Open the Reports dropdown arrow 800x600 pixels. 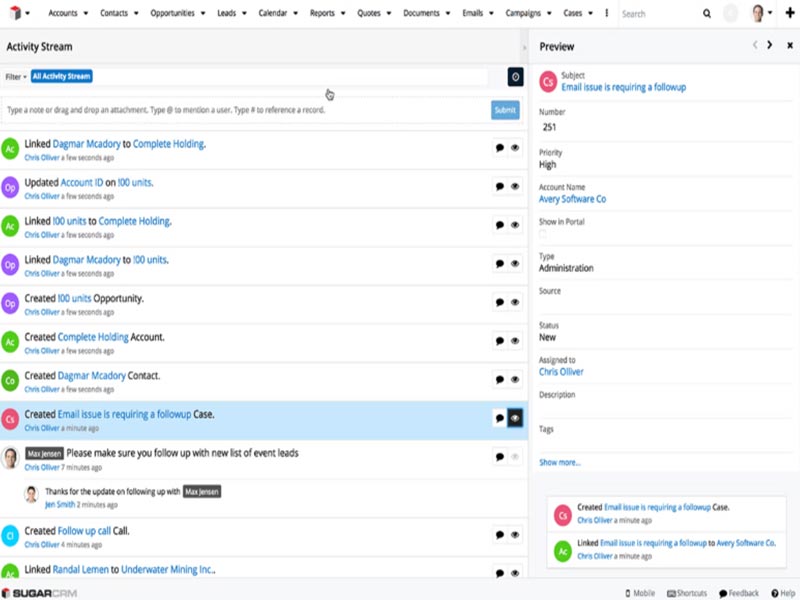pos(345,13)
